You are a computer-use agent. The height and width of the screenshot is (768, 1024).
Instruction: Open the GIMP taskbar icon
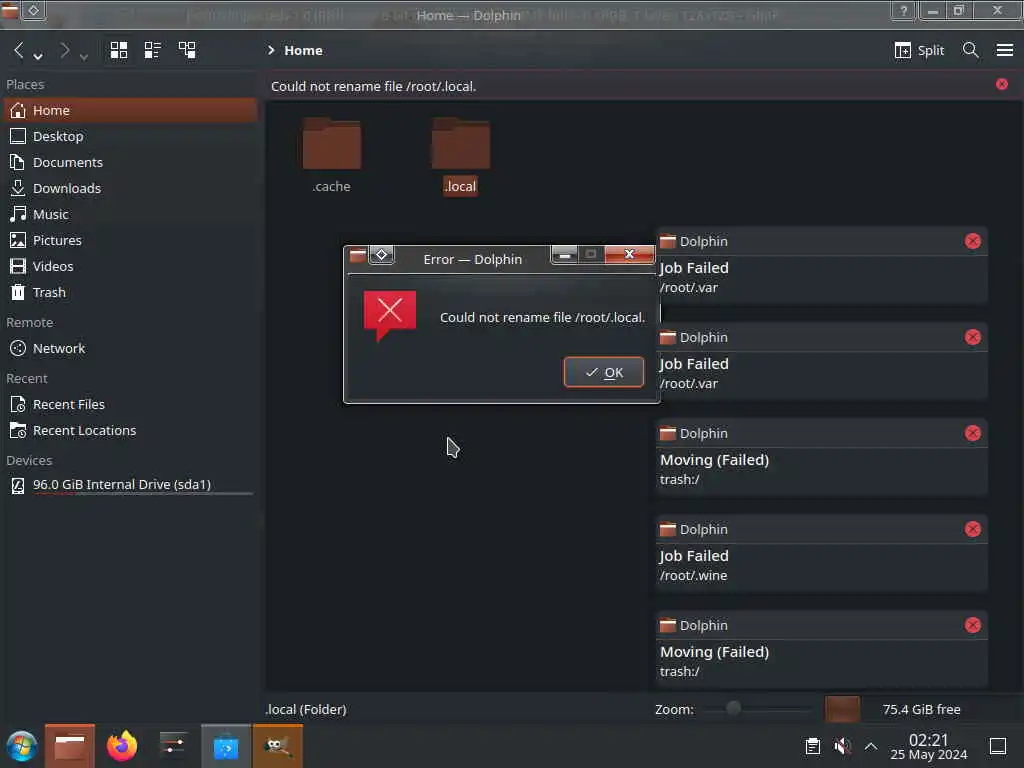tap(278, 746)
